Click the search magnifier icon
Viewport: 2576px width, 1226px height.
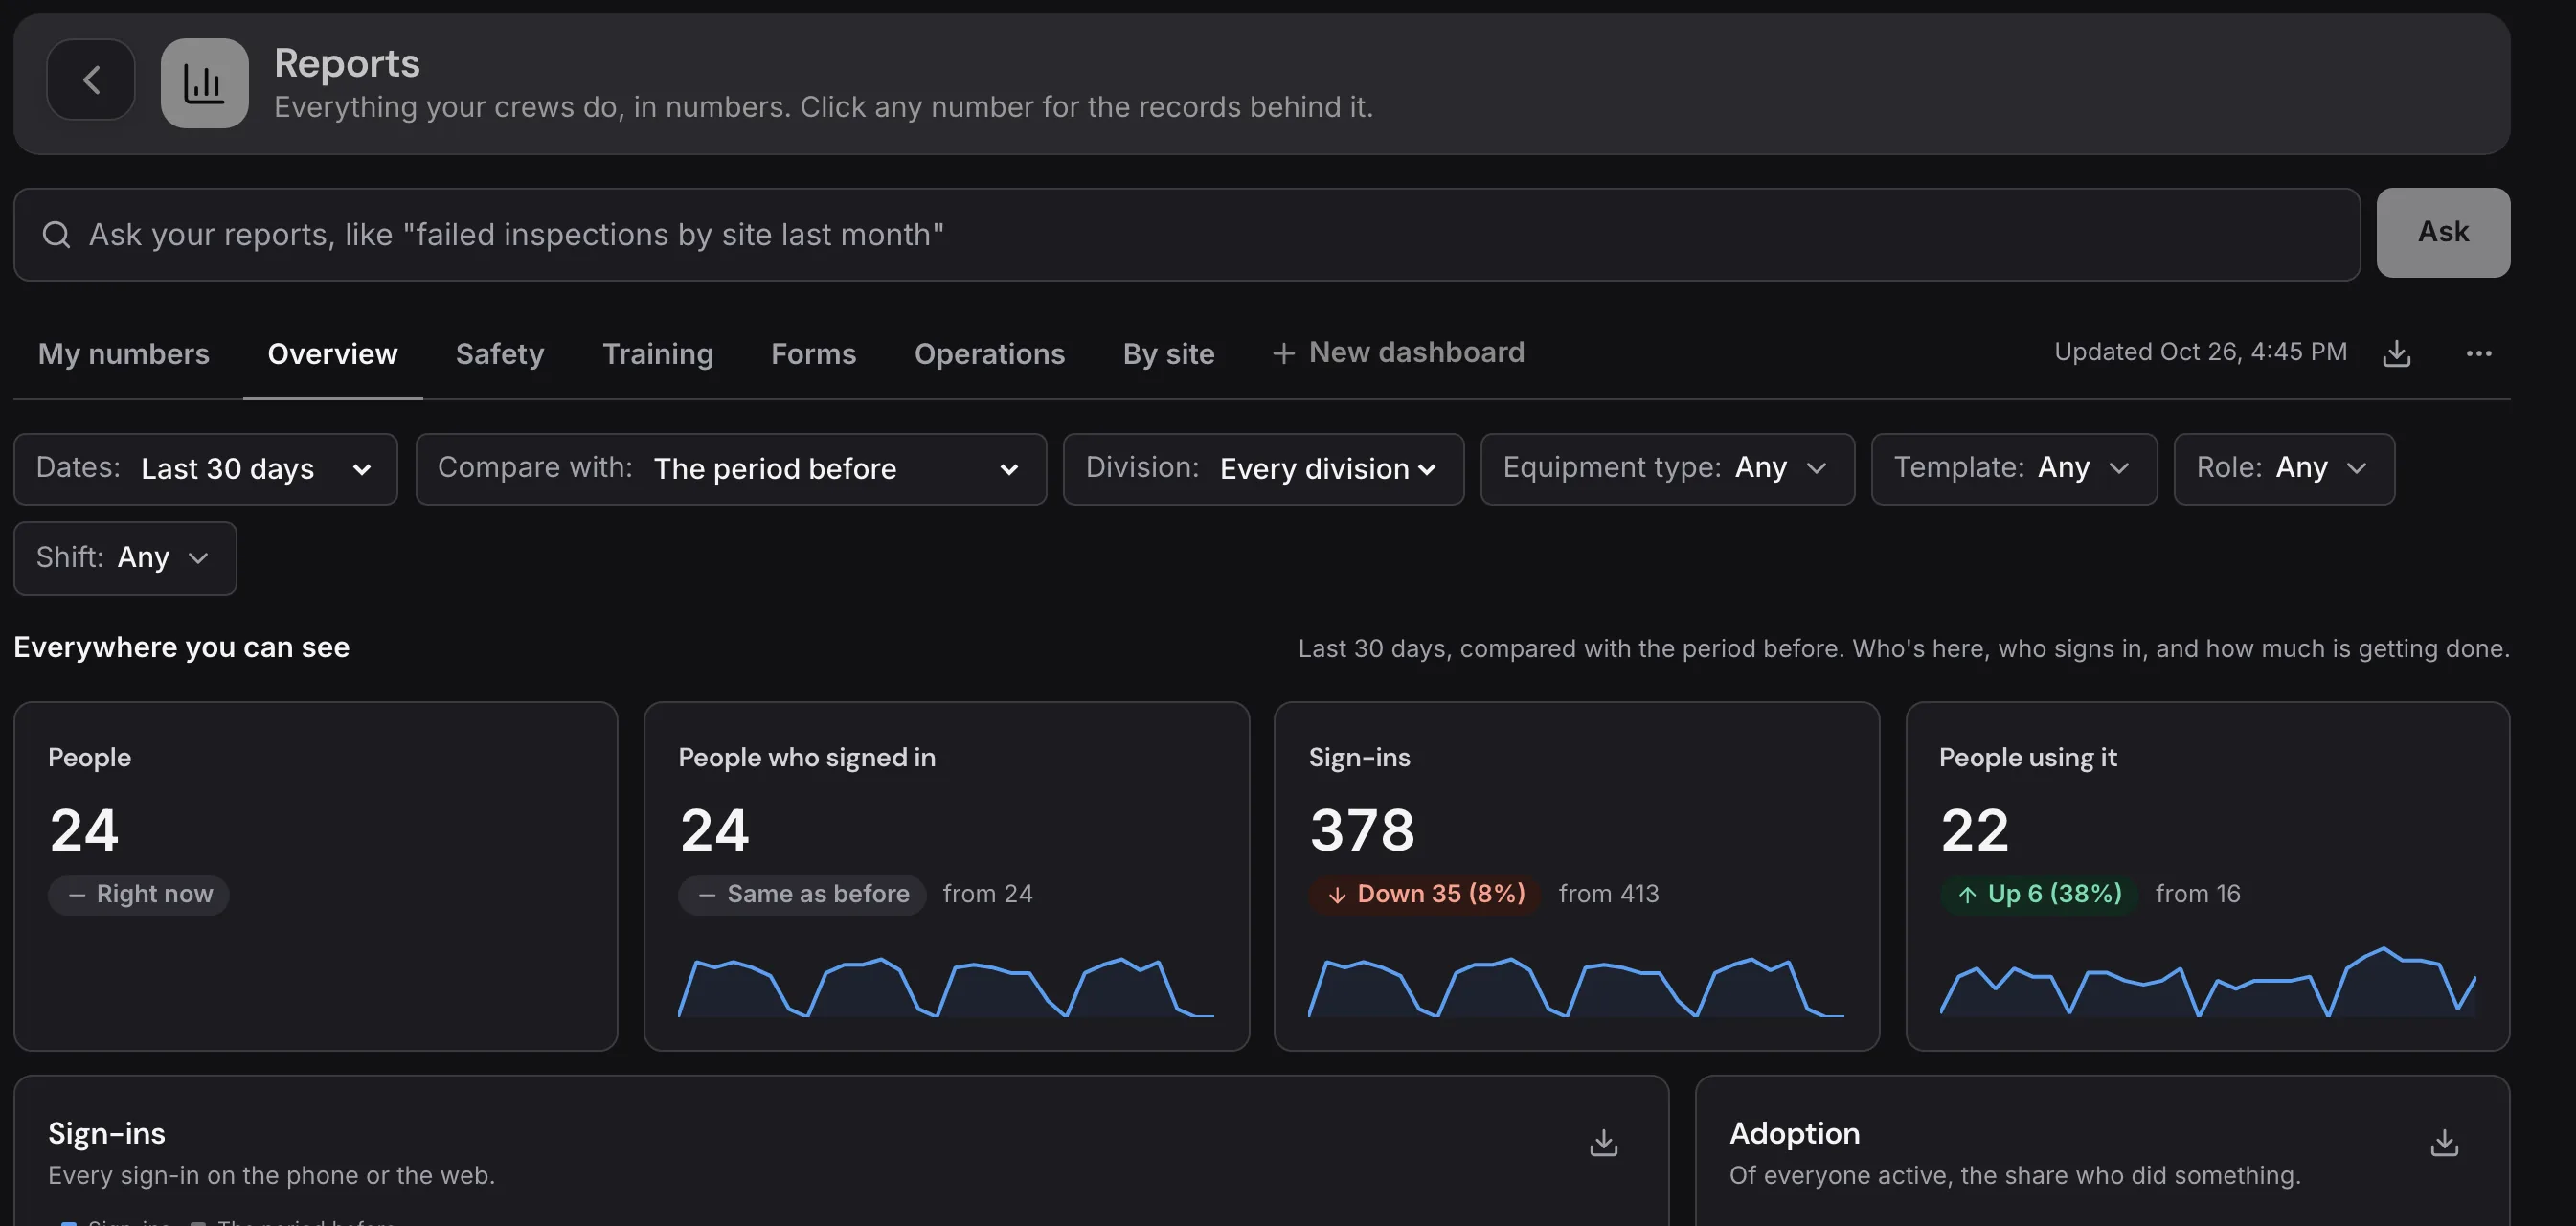click(57, 235)
